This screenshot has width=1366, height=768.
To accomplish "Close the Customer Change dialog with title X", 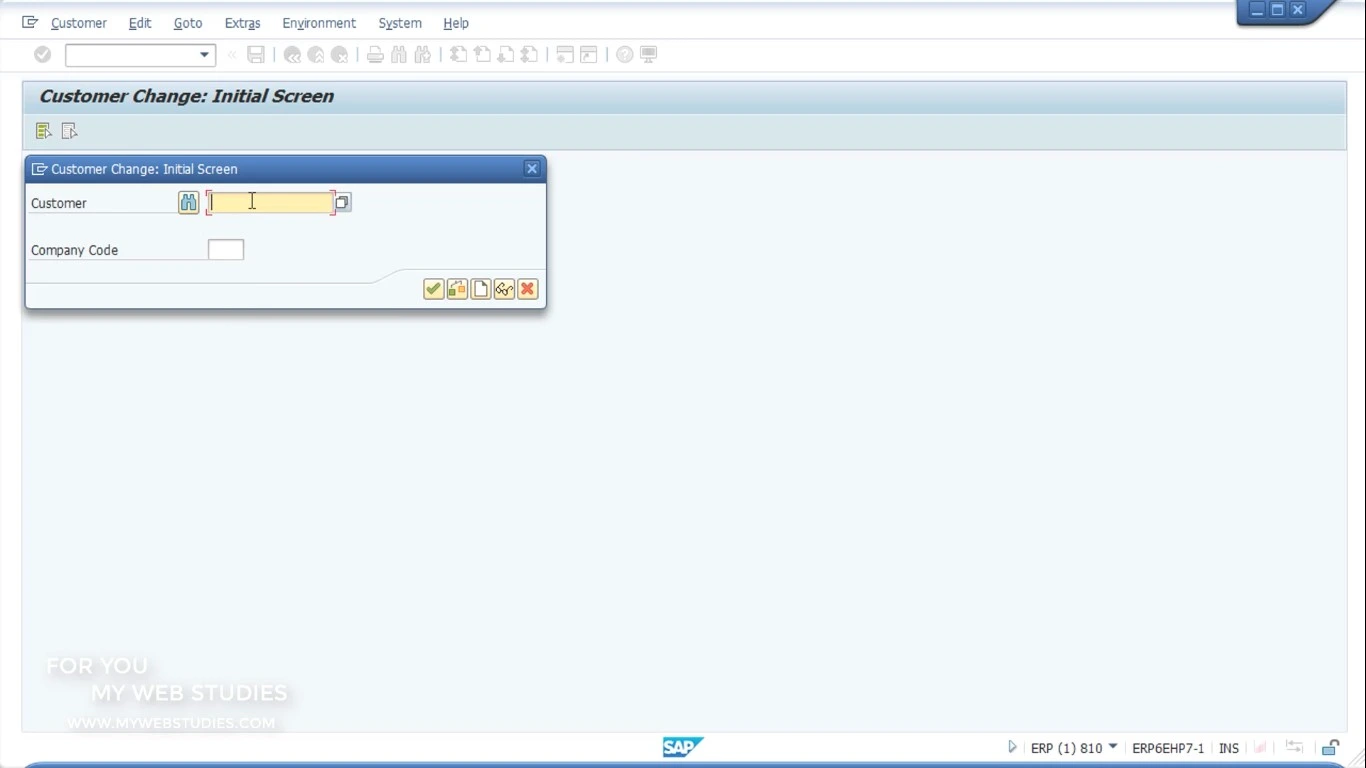I will click(532, 169).
